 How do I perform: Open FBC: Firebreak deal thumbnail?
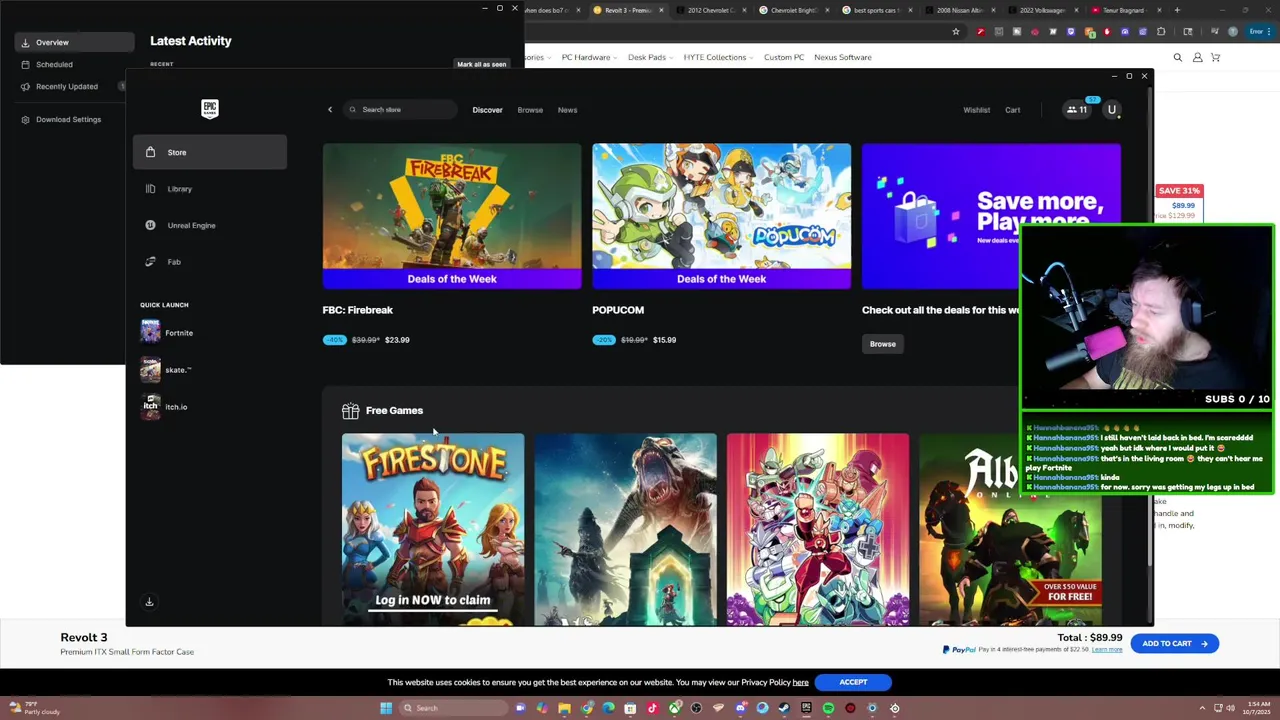[452, 216]
